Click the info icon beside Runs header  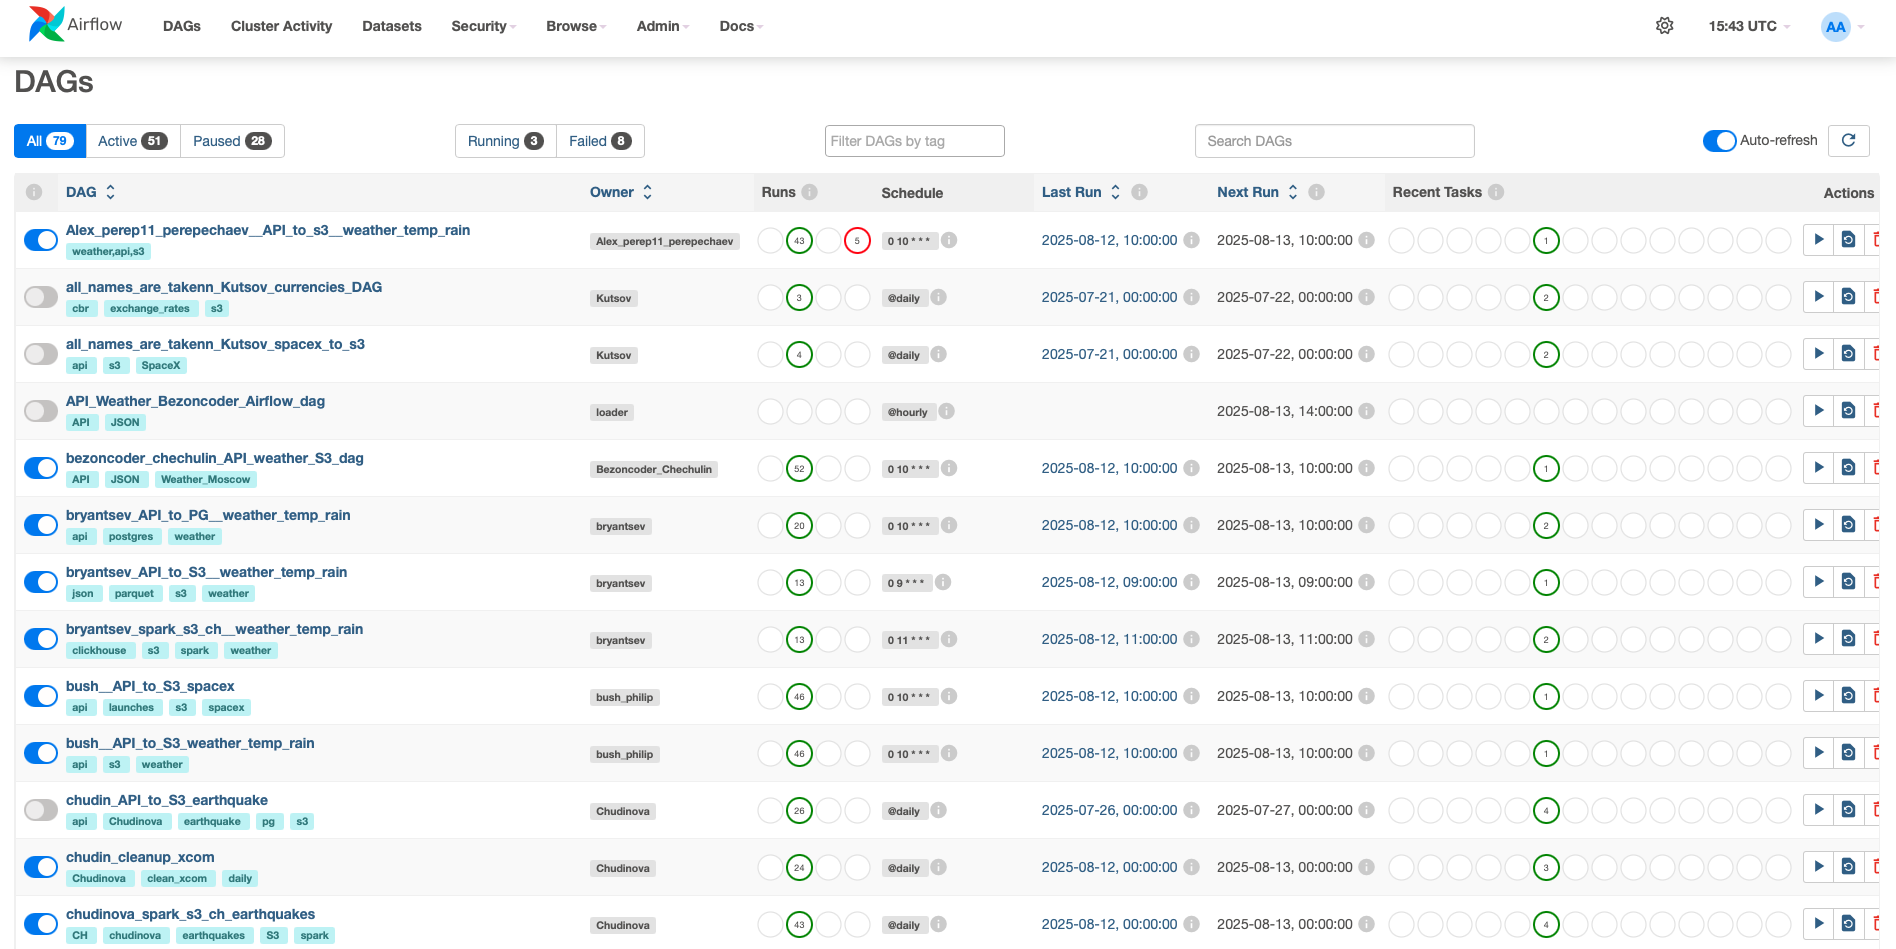[x=810, y=192]
